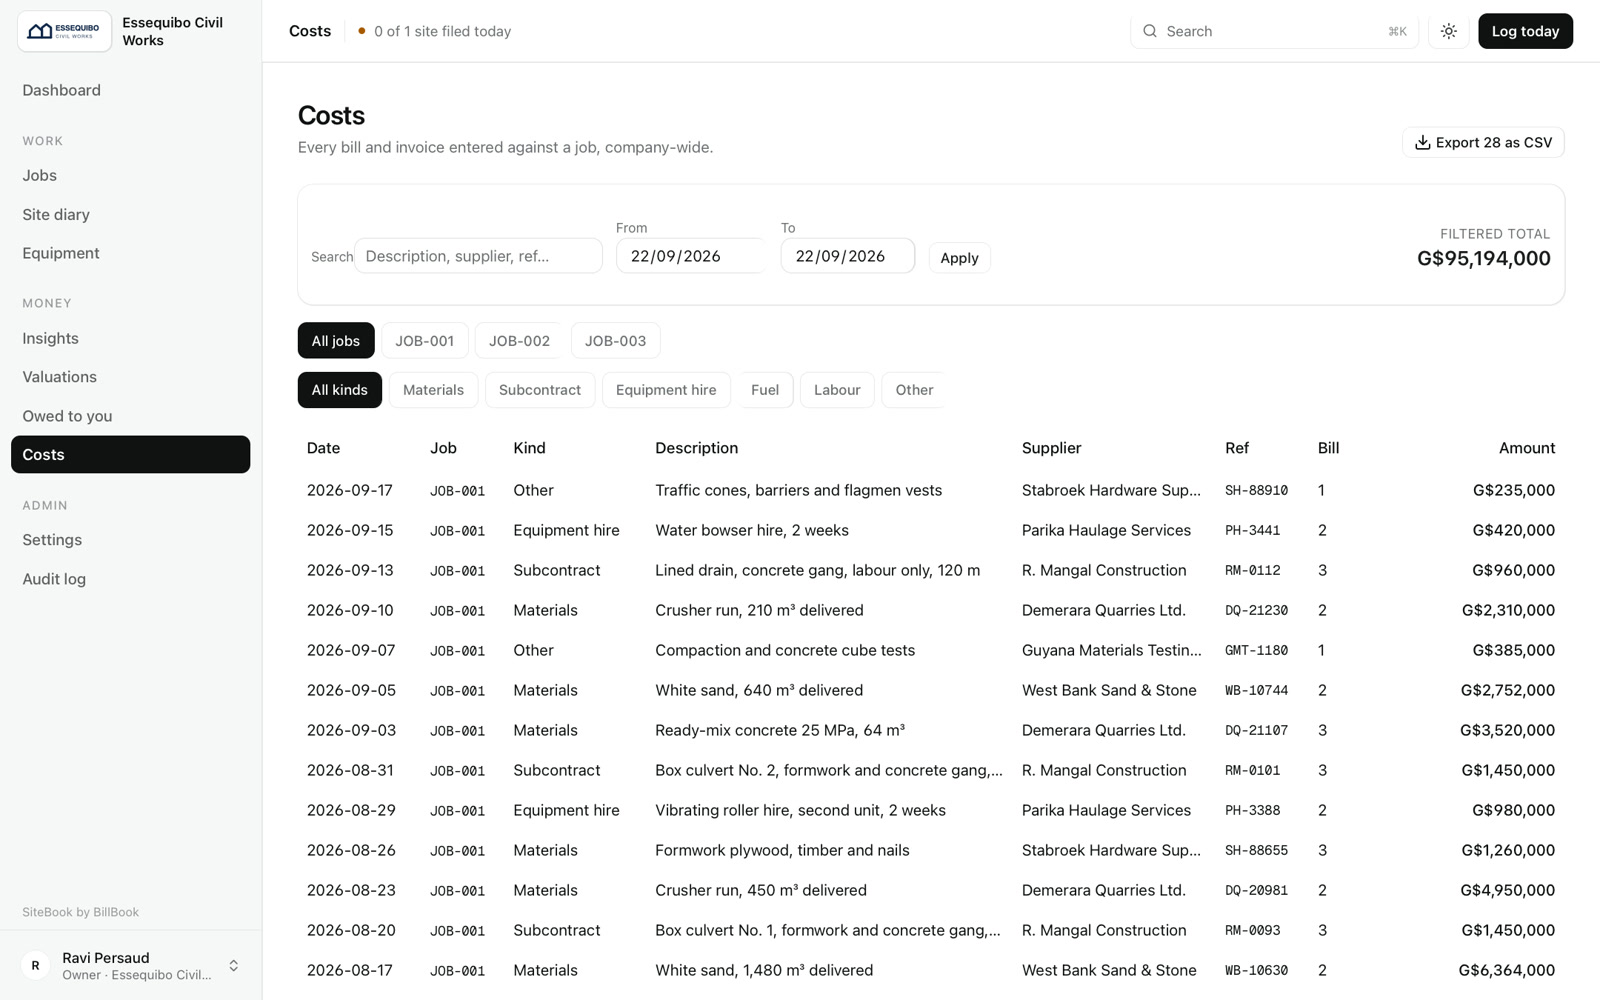Filter by JOB-003 chip

[615, 340]
